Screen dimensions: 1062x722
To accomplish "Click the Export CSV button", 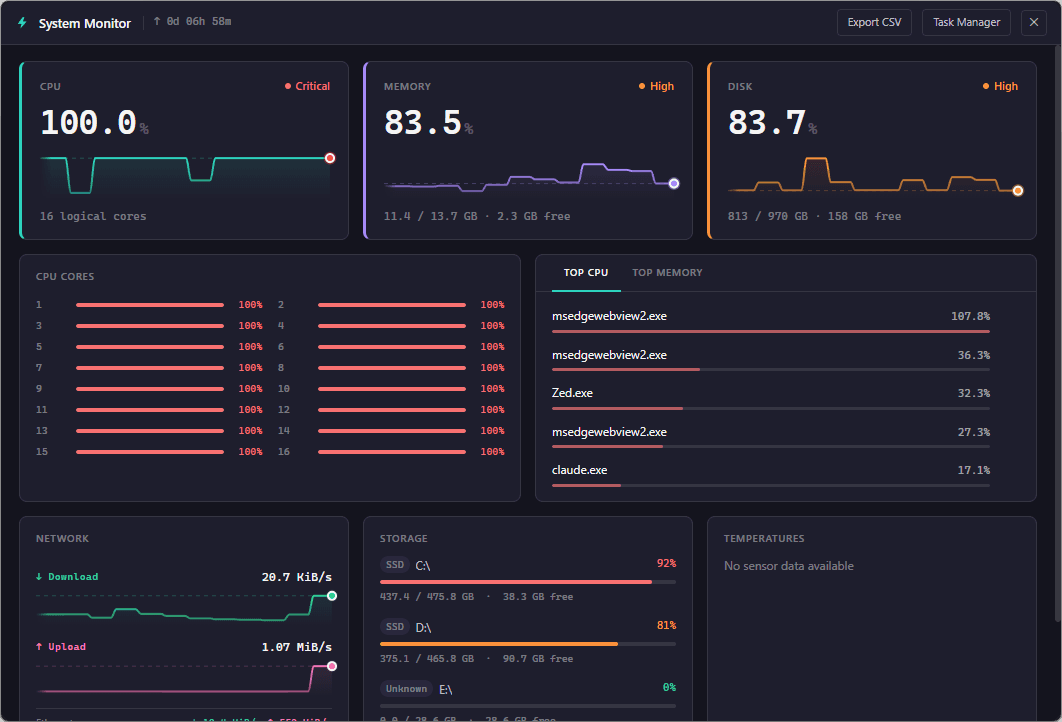I will pos(874,22).
